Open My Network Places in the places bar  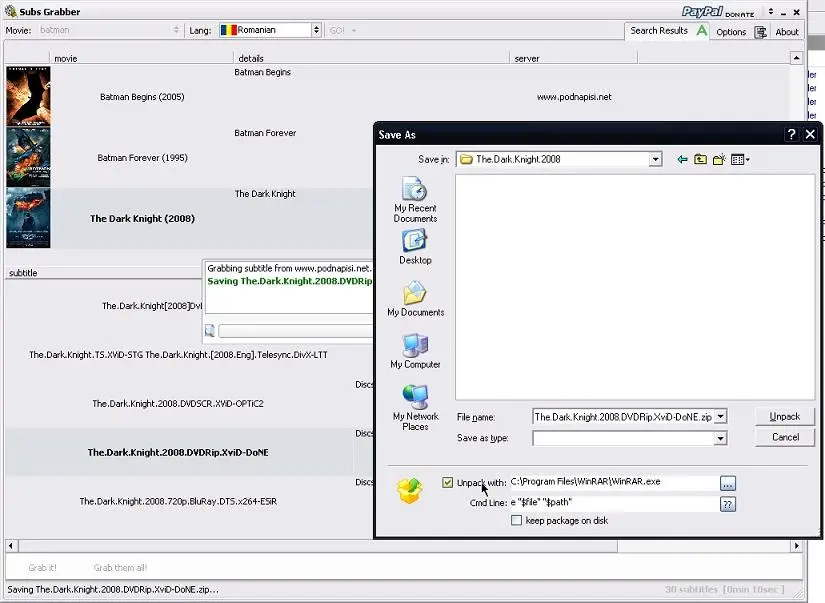(x=415, y=408)
